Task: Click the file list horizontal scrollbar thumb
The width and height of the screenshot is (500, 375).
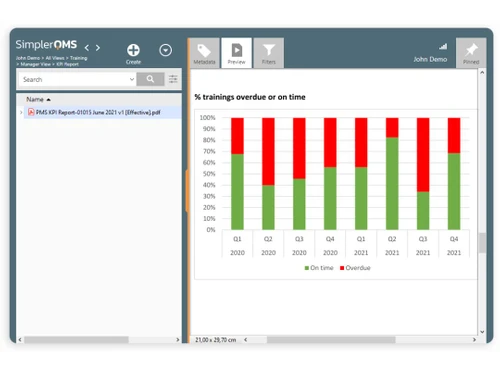Action: point(76,340)
